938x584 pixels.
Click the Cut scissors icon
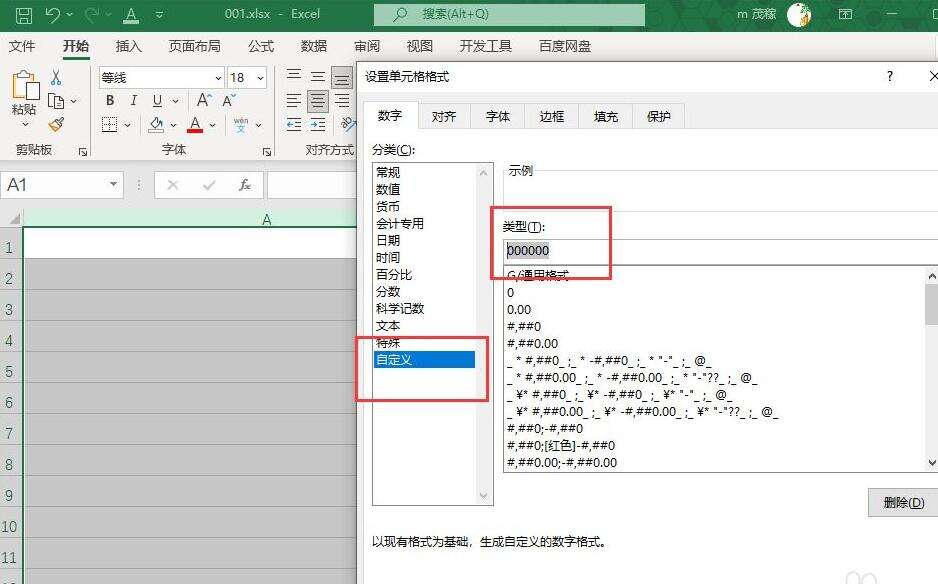[x=56, y=77]
